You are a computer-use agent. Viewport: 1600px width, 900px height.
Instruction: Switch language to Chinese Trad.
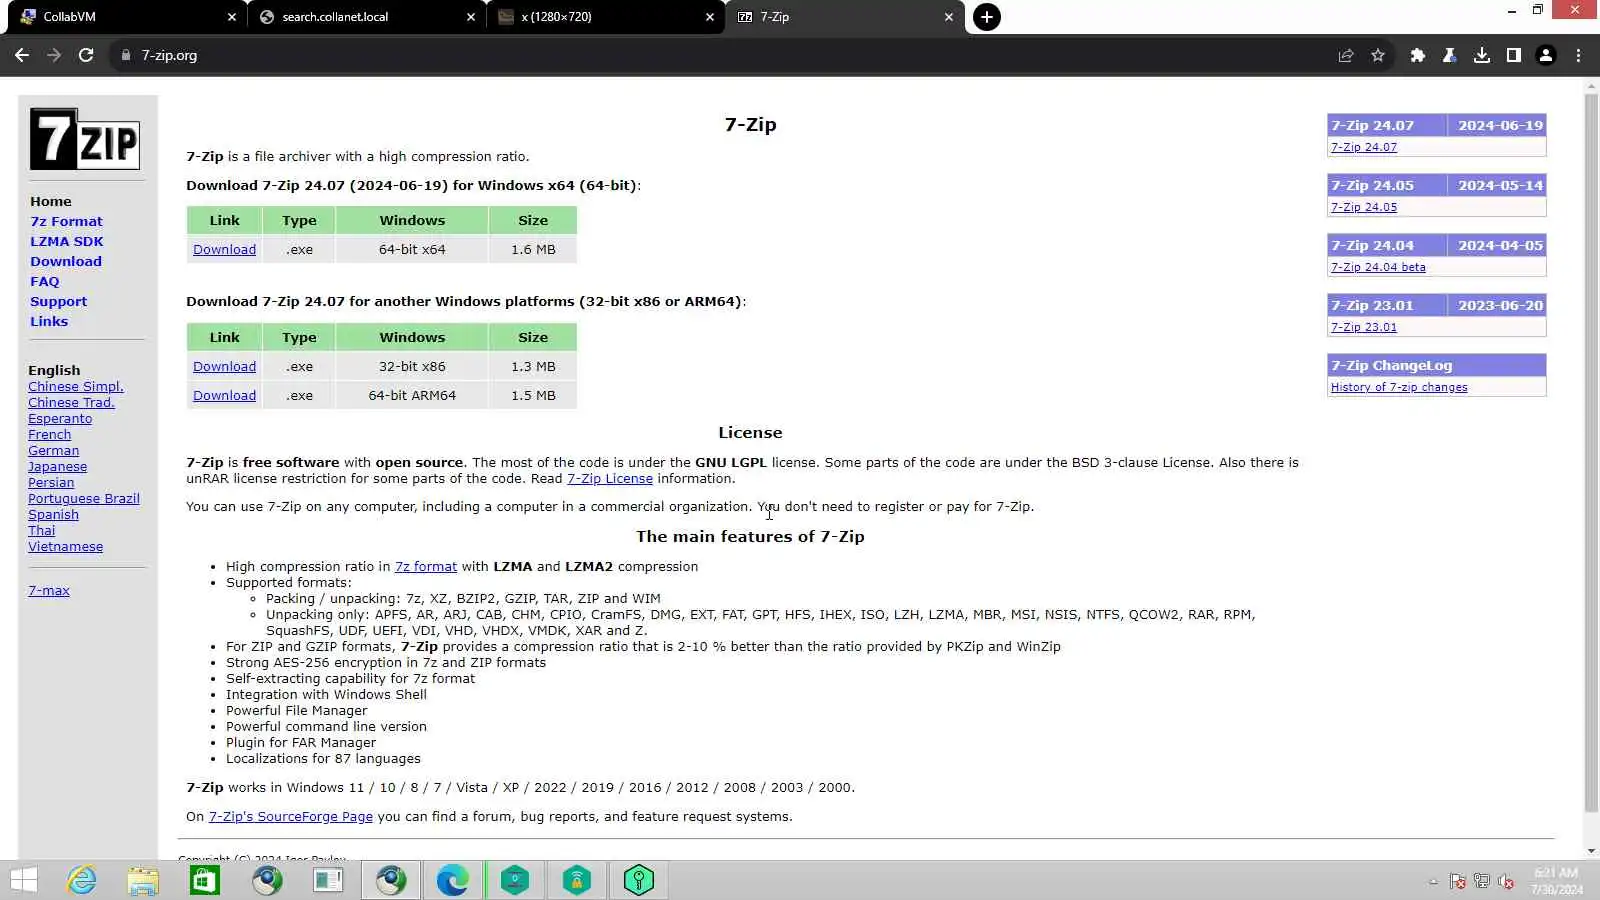(x=71, y=403)
